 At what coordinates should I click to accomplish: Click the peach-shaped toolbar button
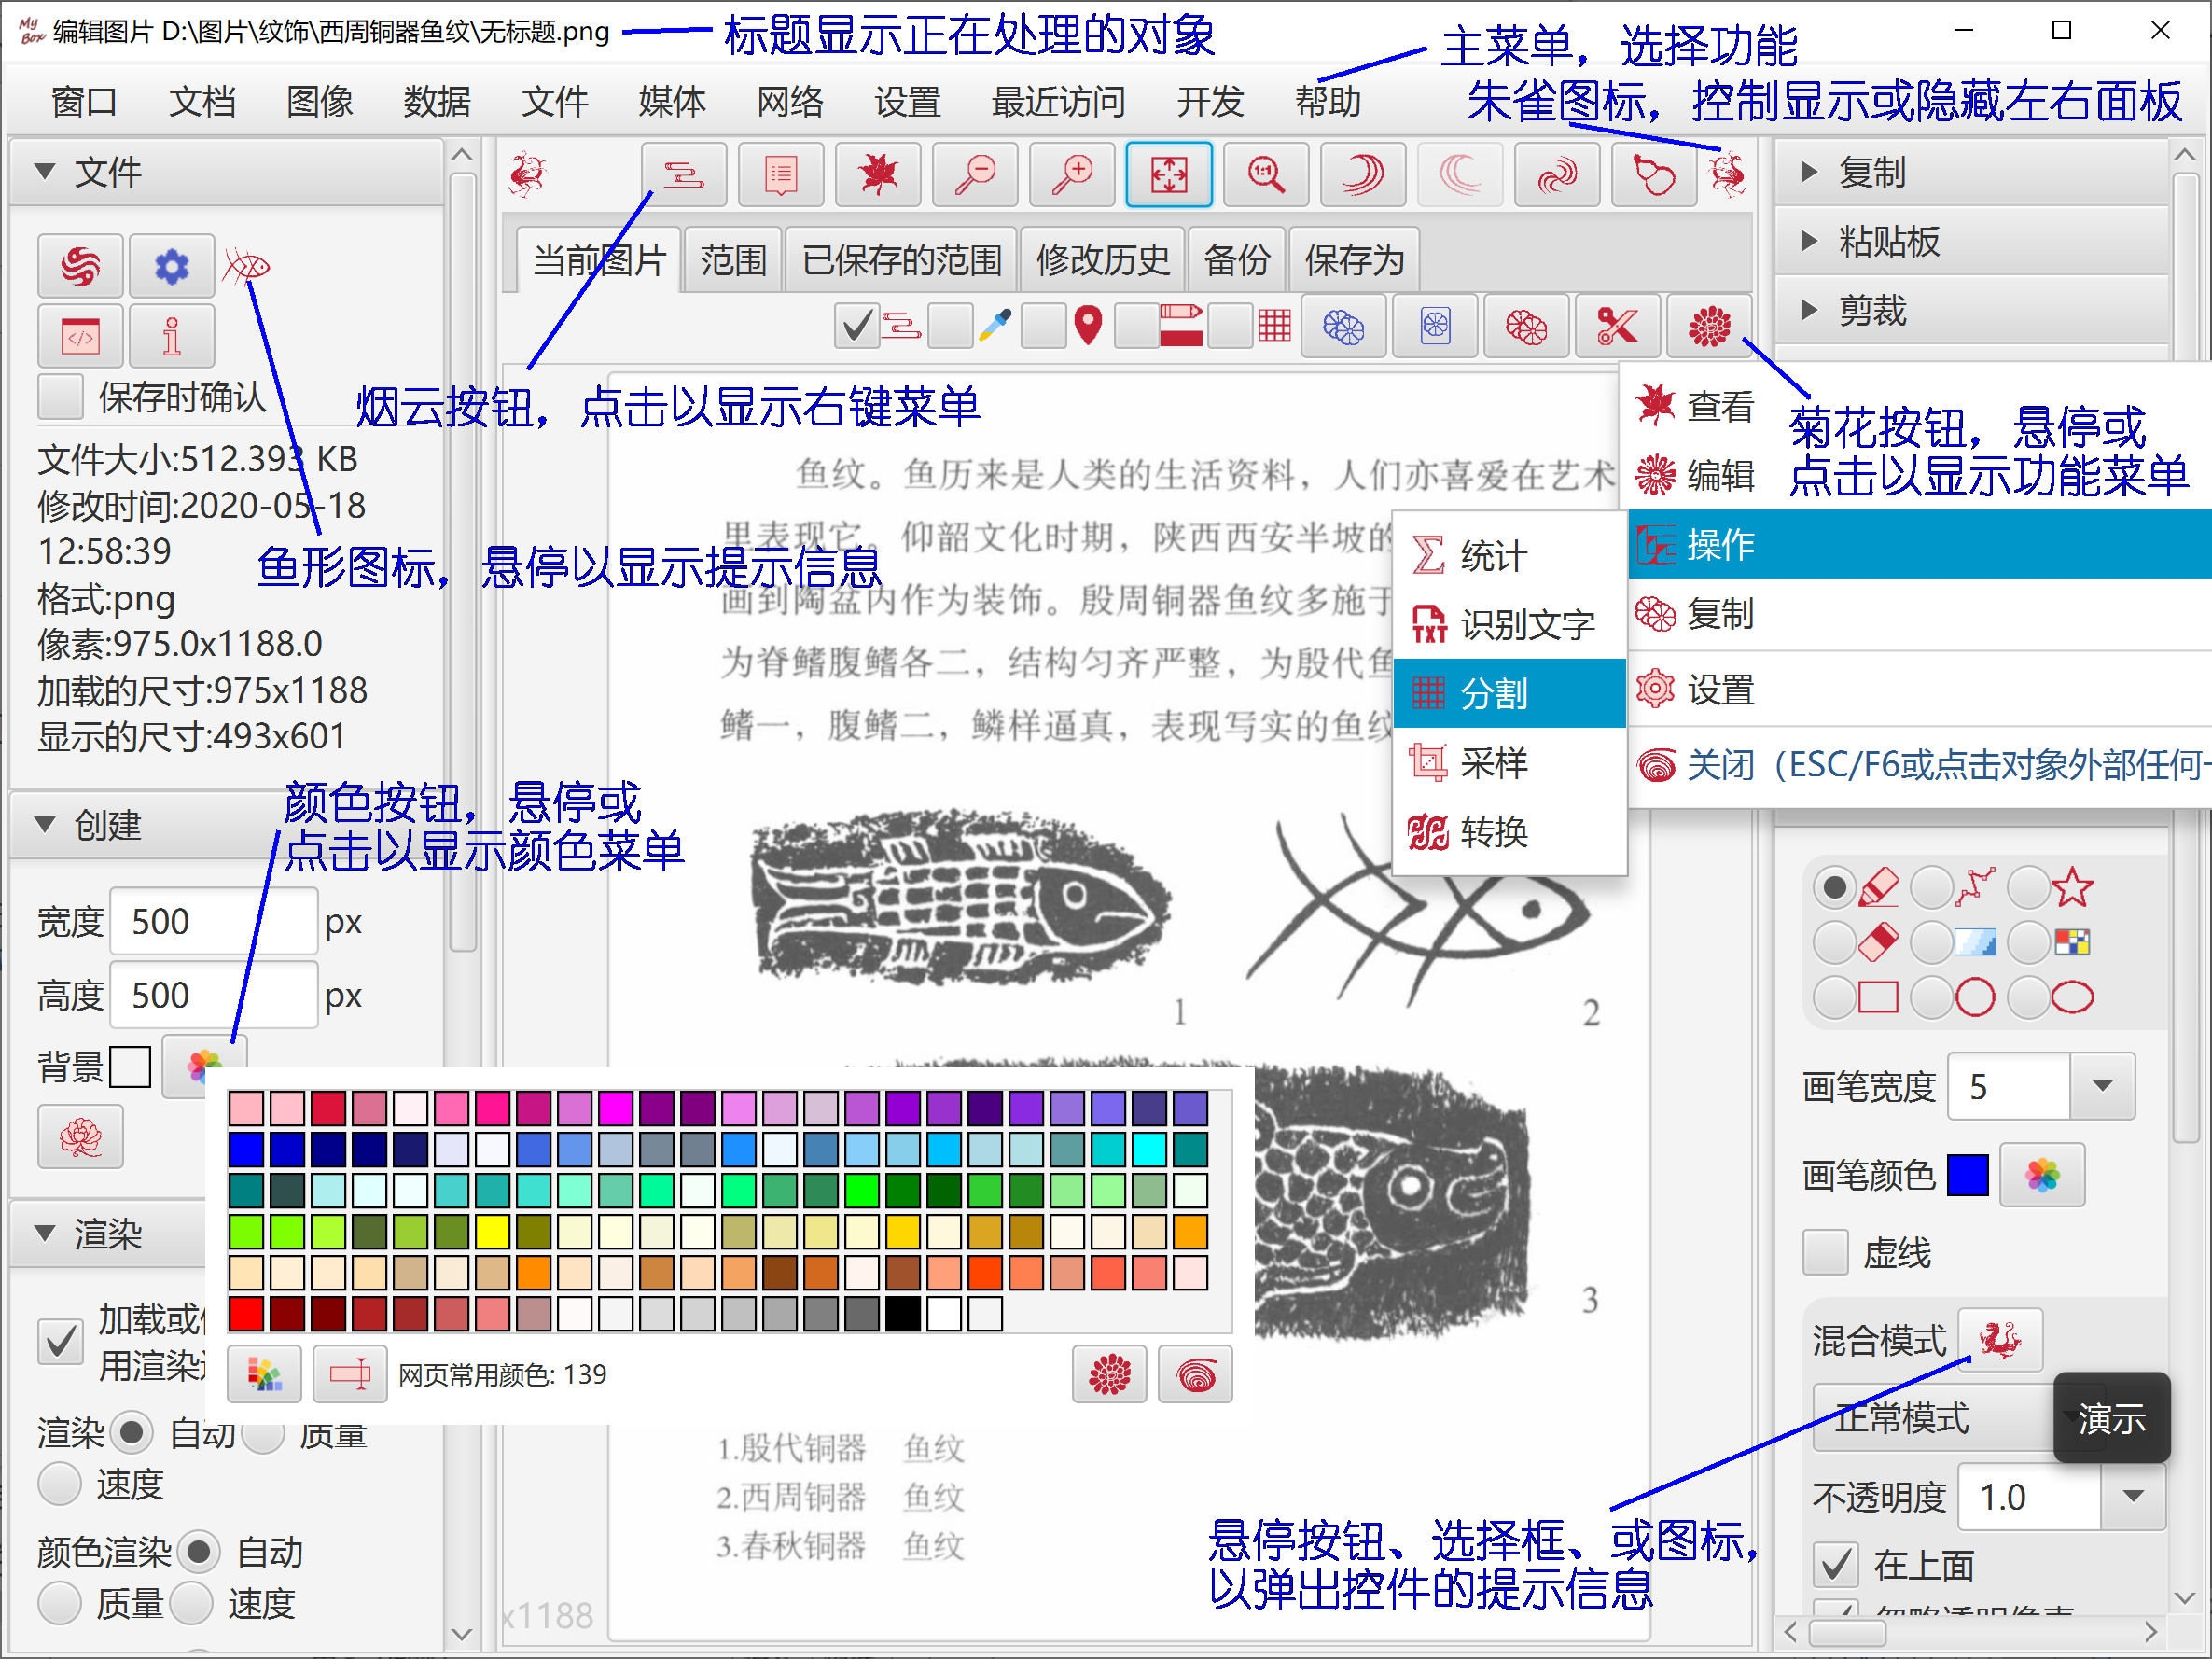[1654, 175]
